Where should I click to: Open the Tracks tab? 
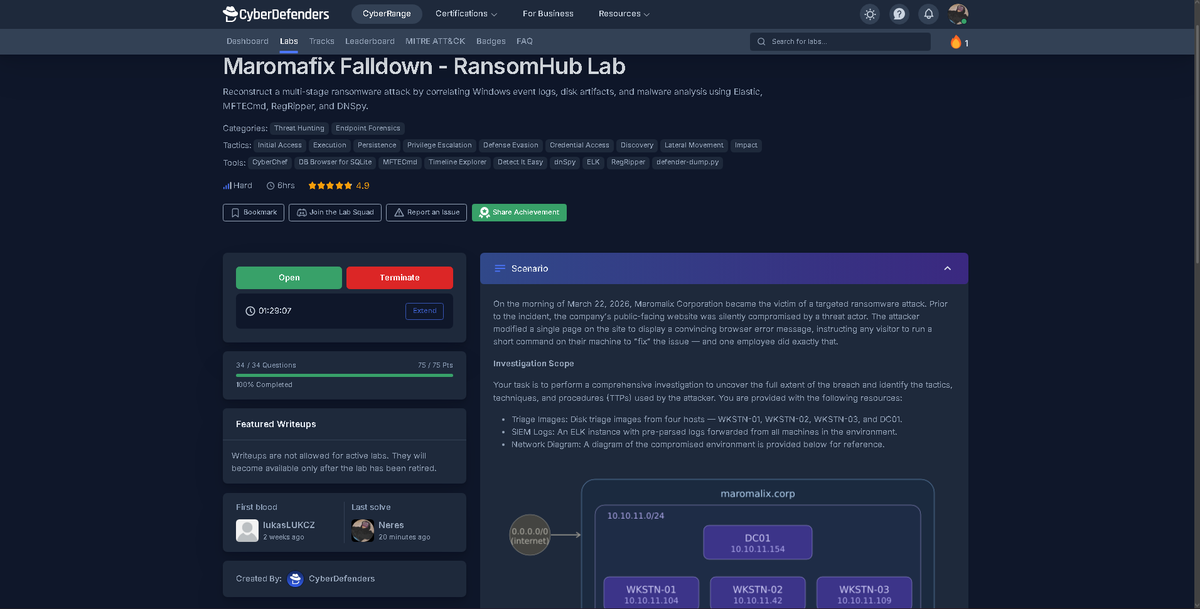tap(322, 41)
